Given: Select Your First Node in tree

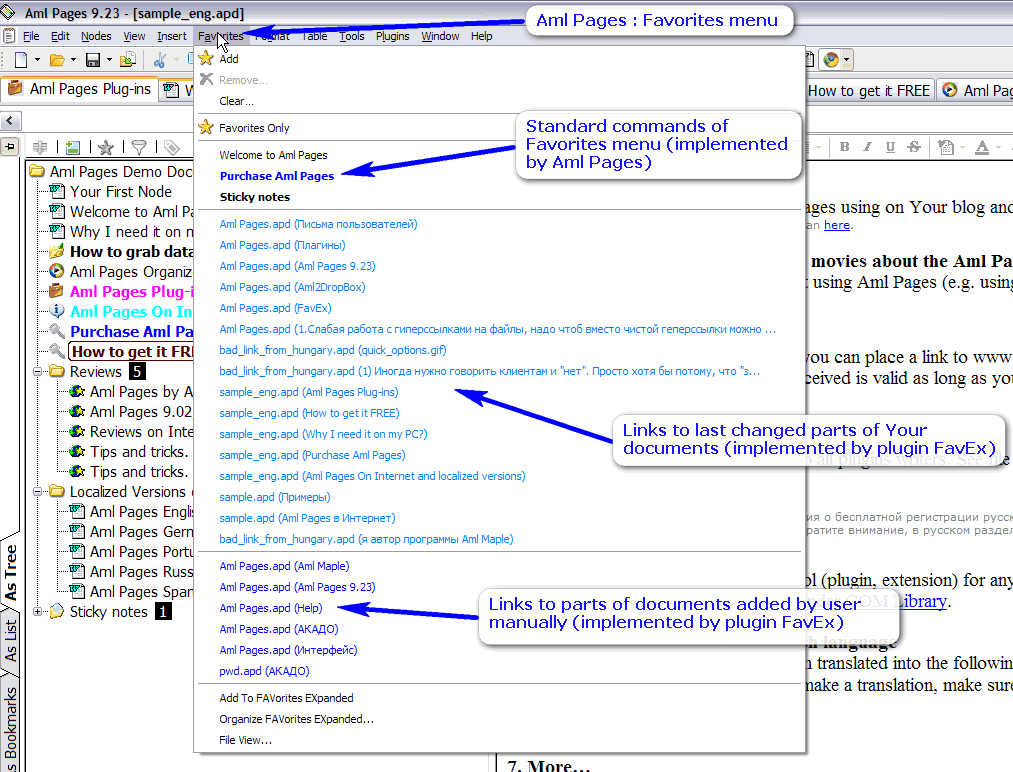Looking at the screenshot, I should click(x=121, y=192).
